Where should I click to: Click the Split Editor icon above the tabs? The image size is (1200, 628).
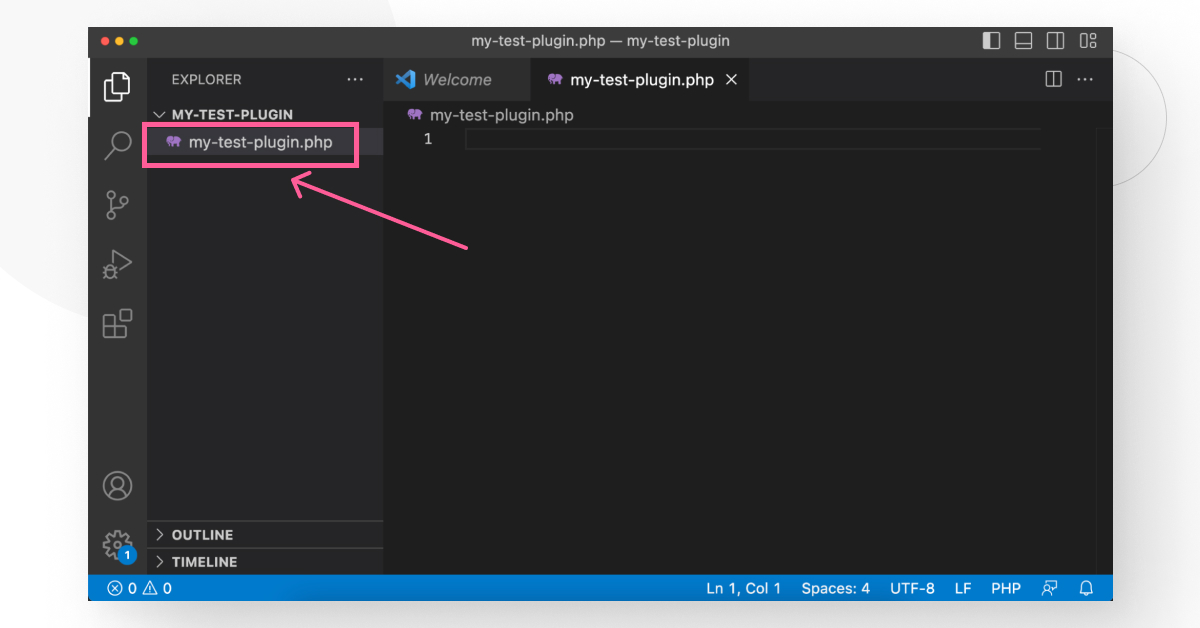pos(1053,79)
